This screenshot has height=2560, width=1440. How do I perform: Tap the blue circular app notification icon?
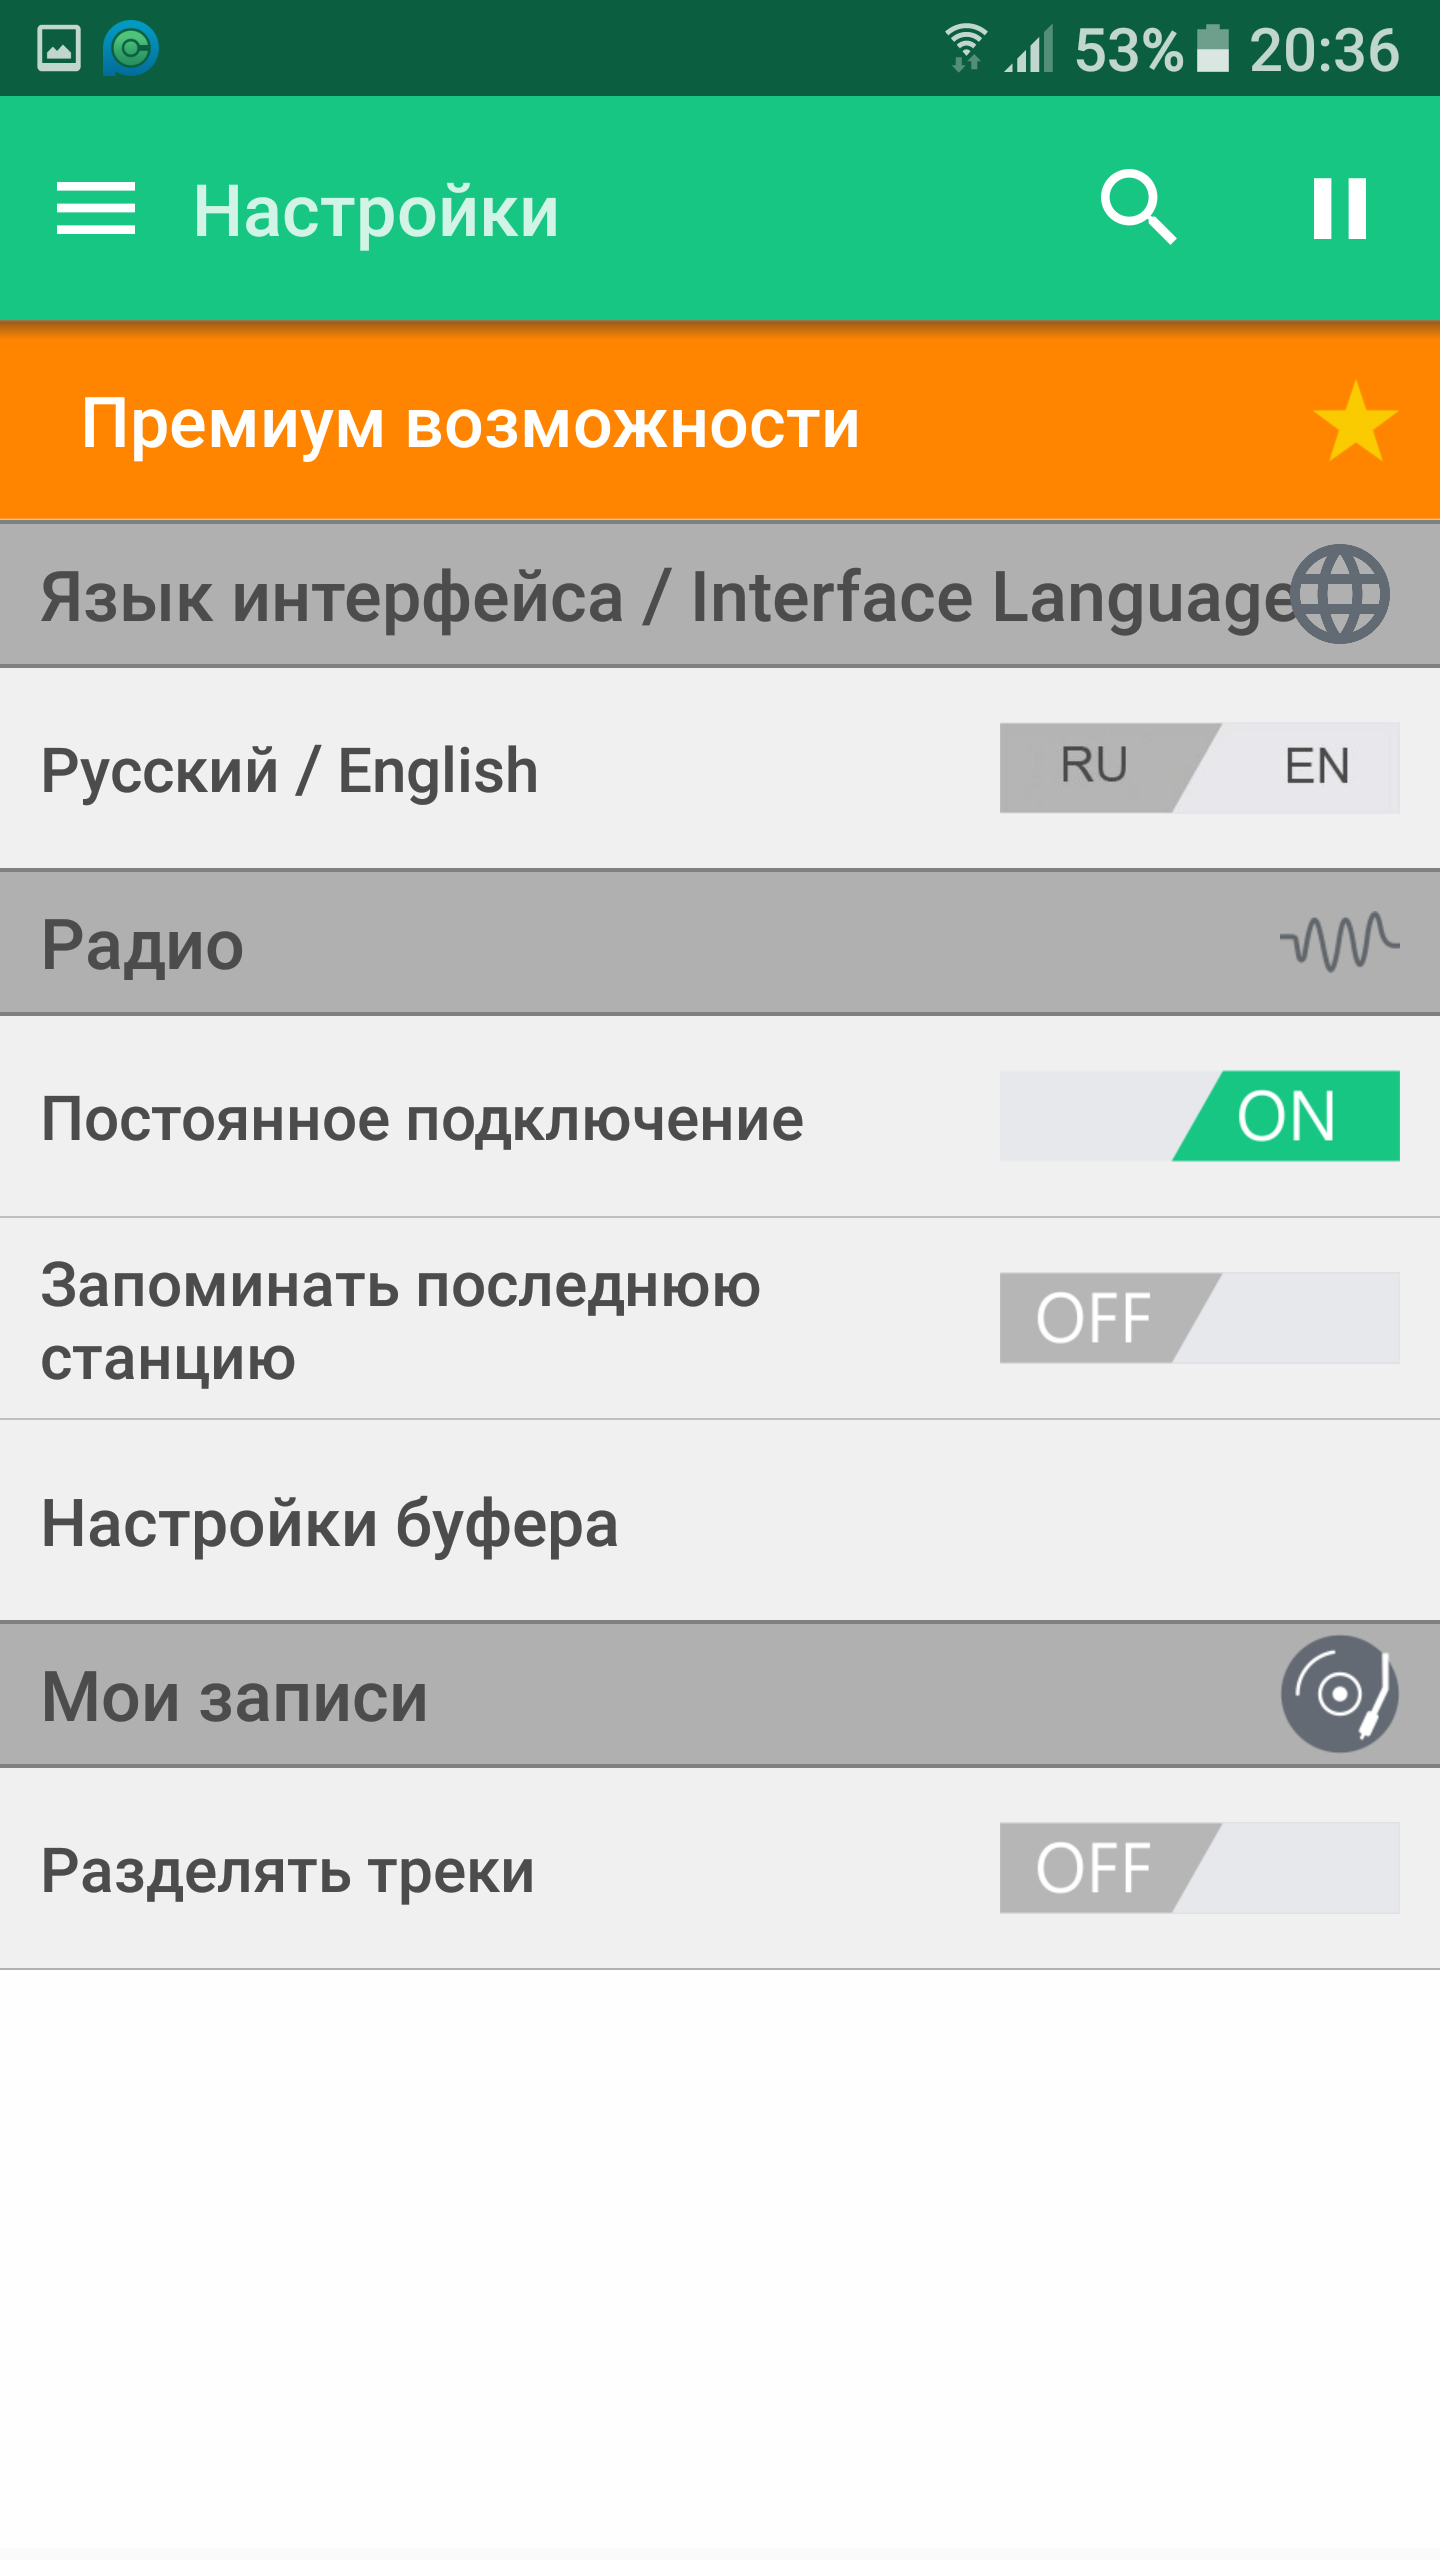pyautogui.click(x=131, y=48)
